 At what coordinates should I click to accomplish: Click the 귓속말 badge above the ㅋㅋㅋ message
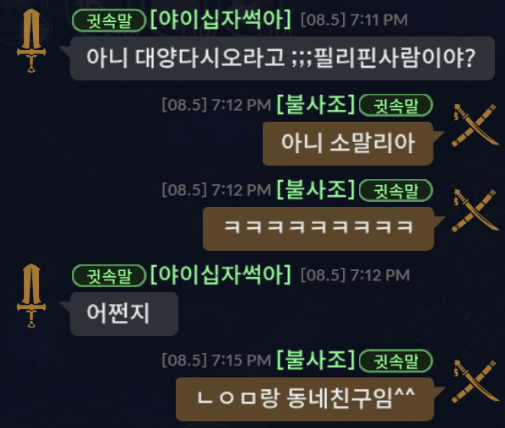(x=396, y=191)
